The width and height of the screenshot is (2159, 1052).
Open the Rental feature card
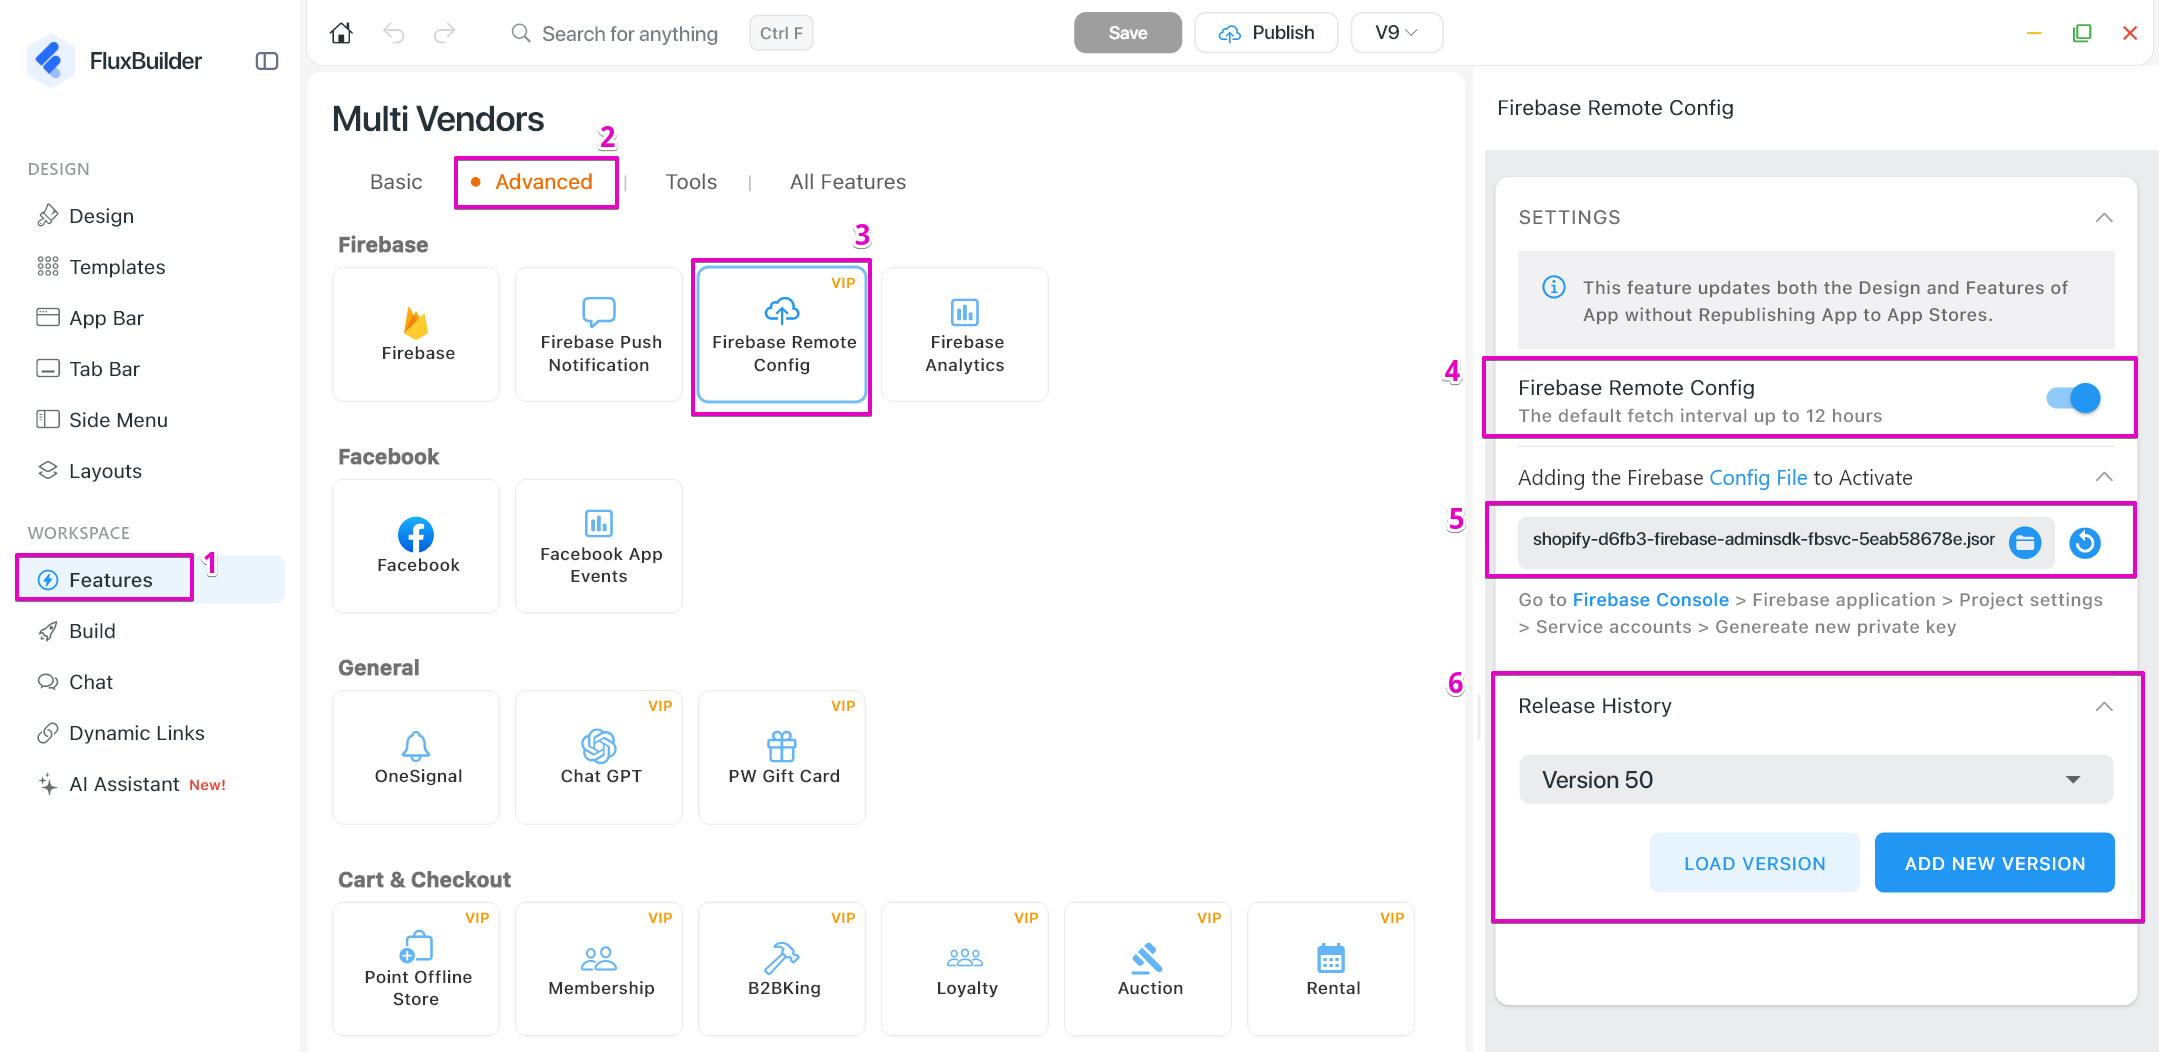tap(1331, 969)
